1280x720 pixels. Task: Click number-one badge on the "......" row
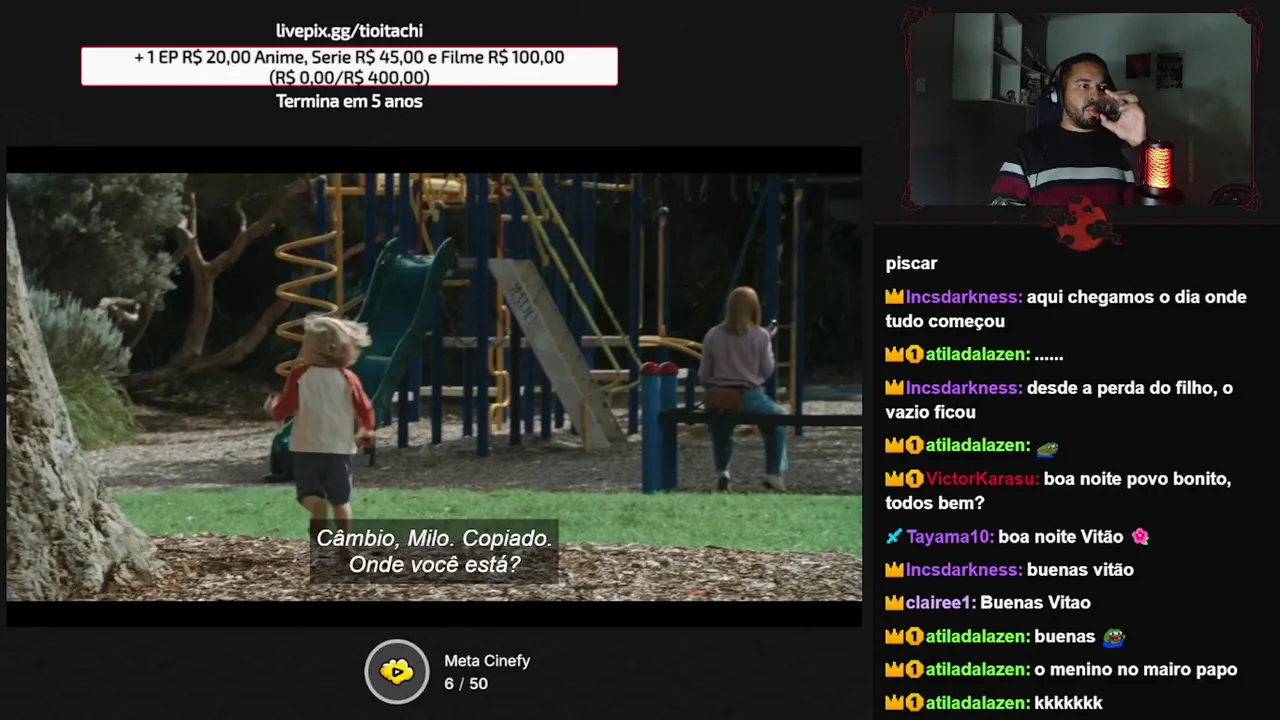(914, 354)
